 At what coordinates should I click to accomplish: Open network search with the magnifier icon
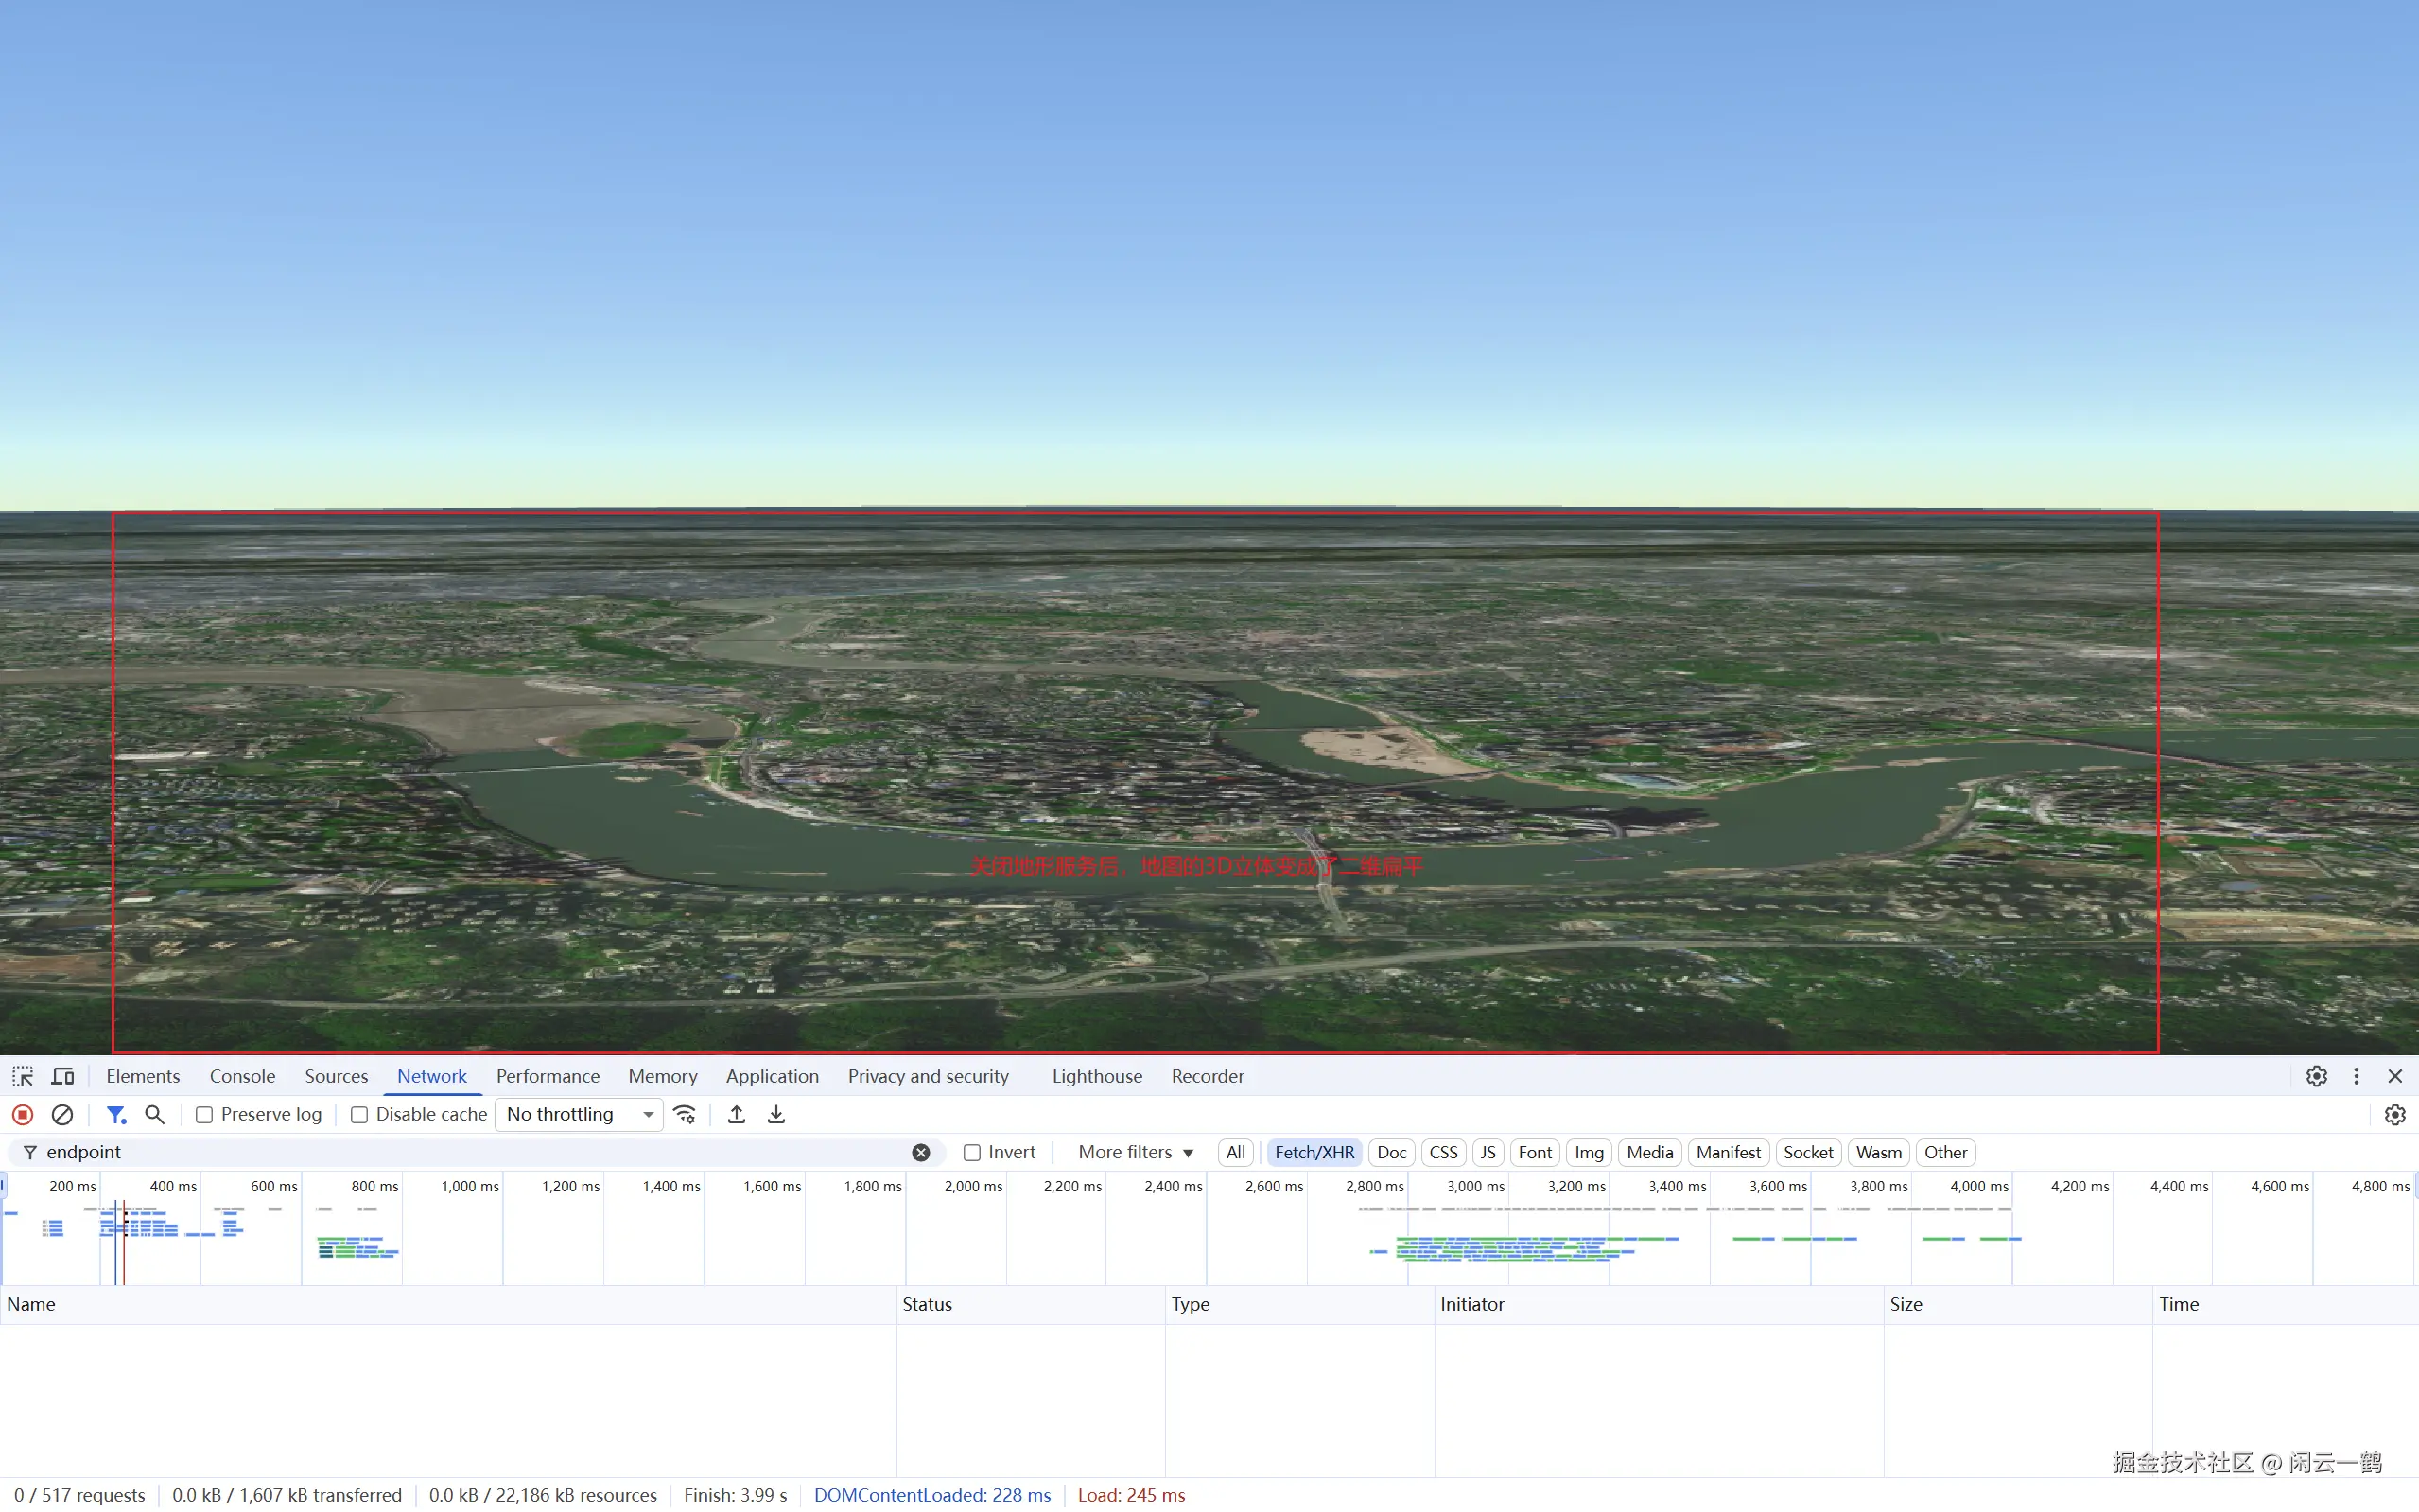[155, 1114]
